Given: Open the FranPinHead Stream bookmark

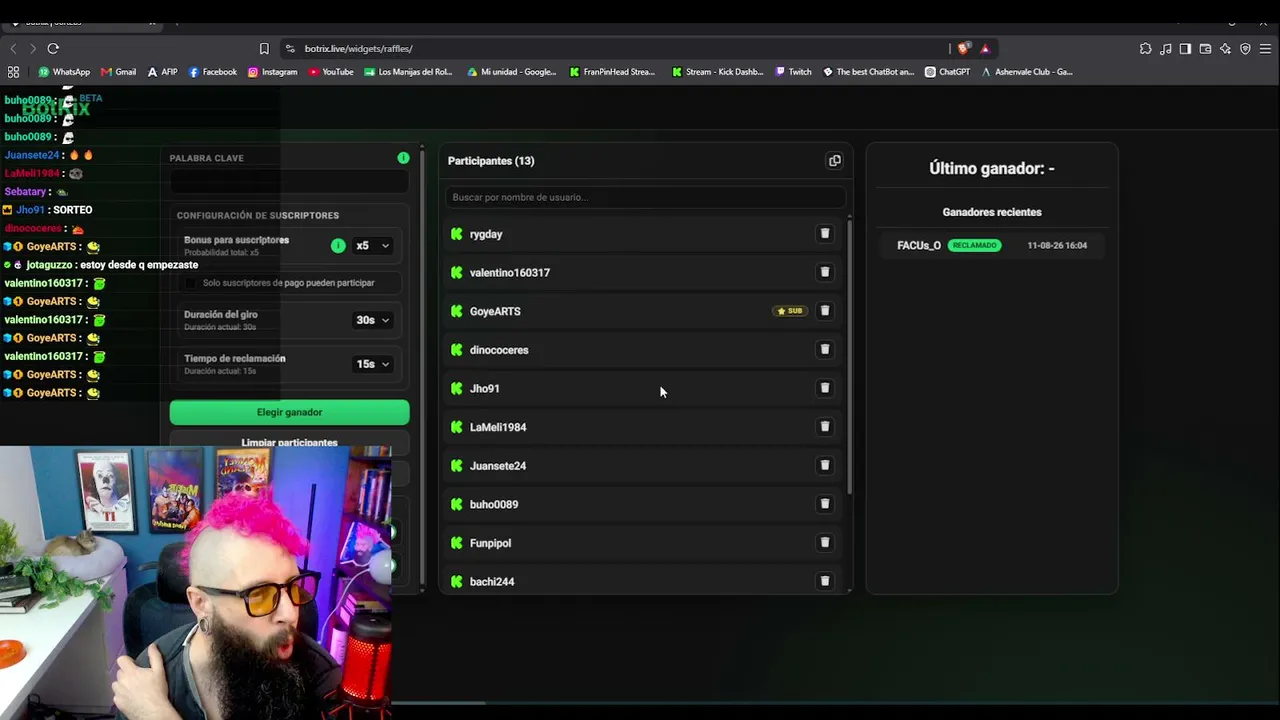Looking at the screenshot, I should 612,72.
